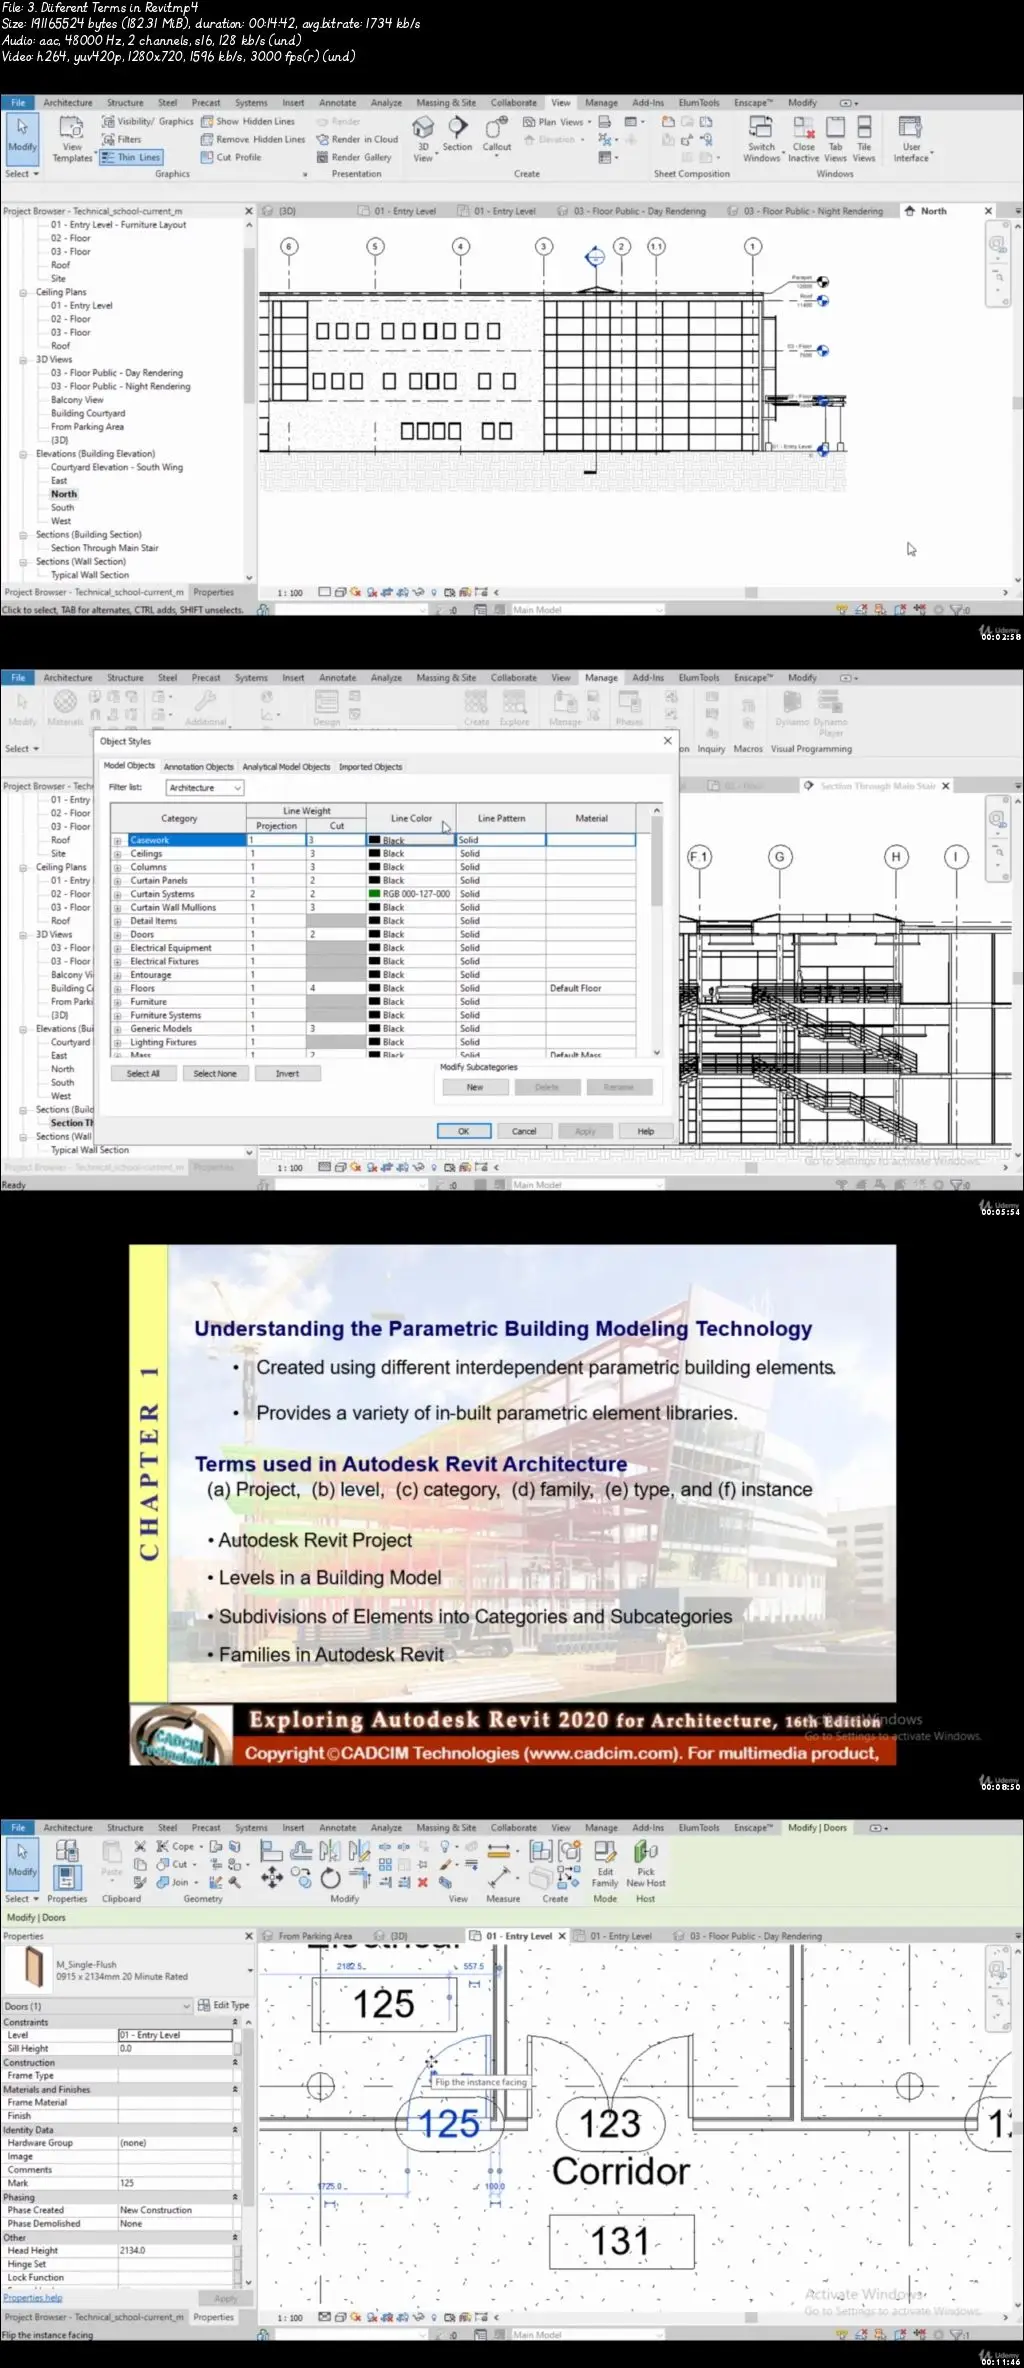Screen dimensions: 1024x2368
Task: Click the Black line color of Floors row
Action: coord(410,988)
